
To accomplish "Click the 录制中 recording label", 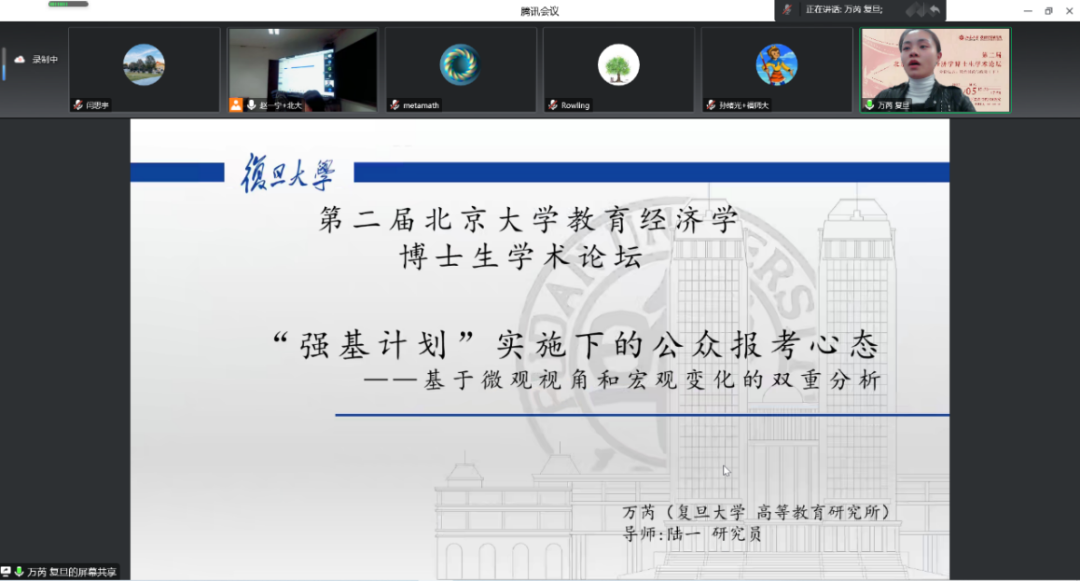I will pyautogui.click(x=45, y=60).
